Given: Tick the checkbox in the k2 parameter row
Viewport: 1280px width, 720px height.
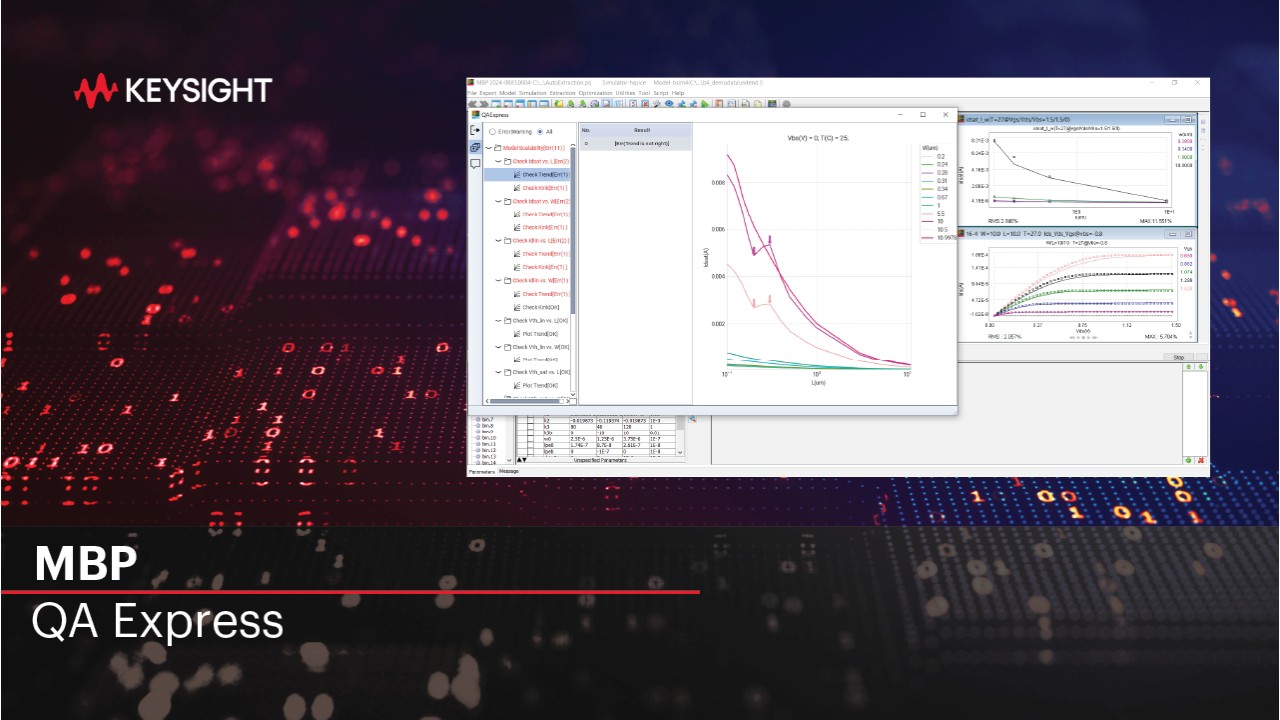Looking at the screenshot, I should (x=532, y=422).
